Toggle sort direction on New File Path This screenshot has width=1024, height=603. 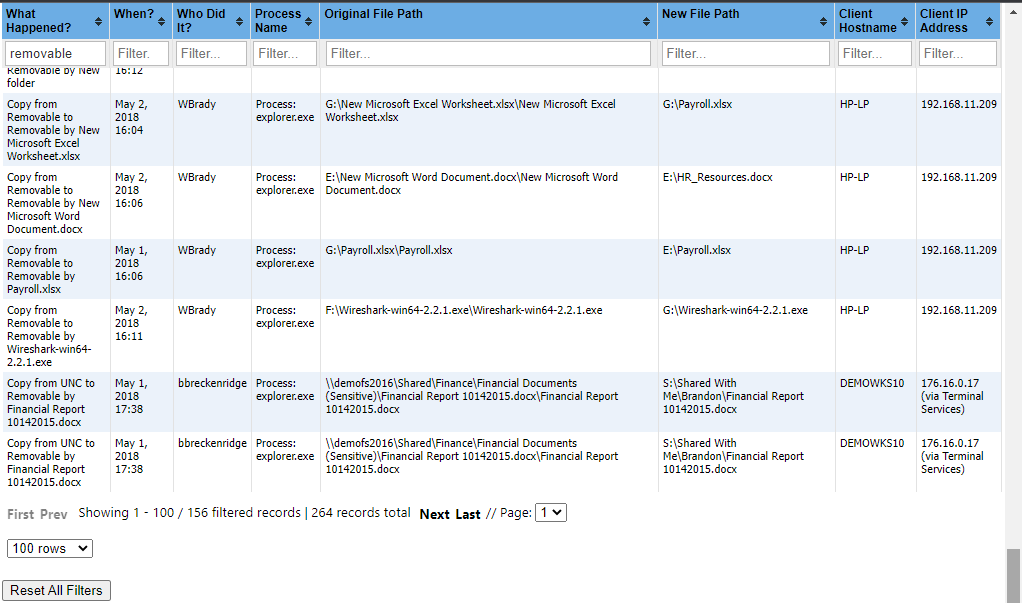(x=824, y=20)
